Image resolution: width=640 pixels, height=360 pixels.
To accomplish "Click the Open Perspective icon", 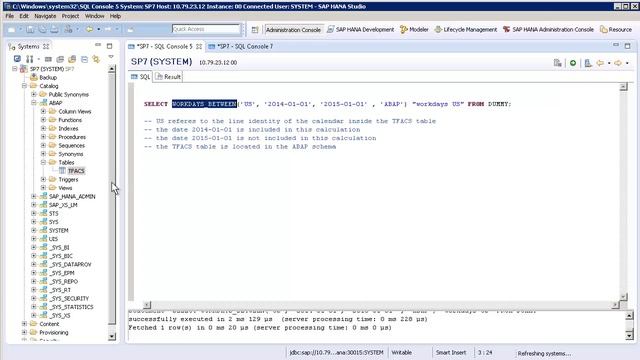I will pos(255,30).
